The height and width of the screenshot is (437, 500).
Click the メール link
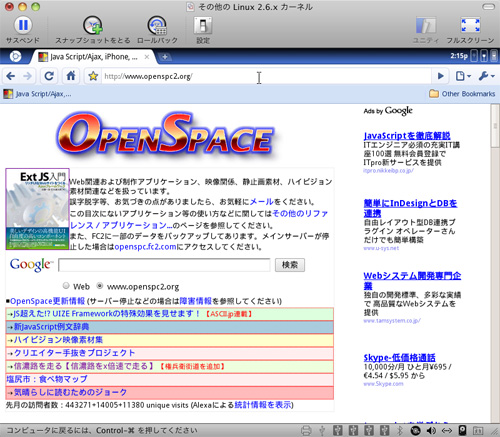(x=262, y=202)
